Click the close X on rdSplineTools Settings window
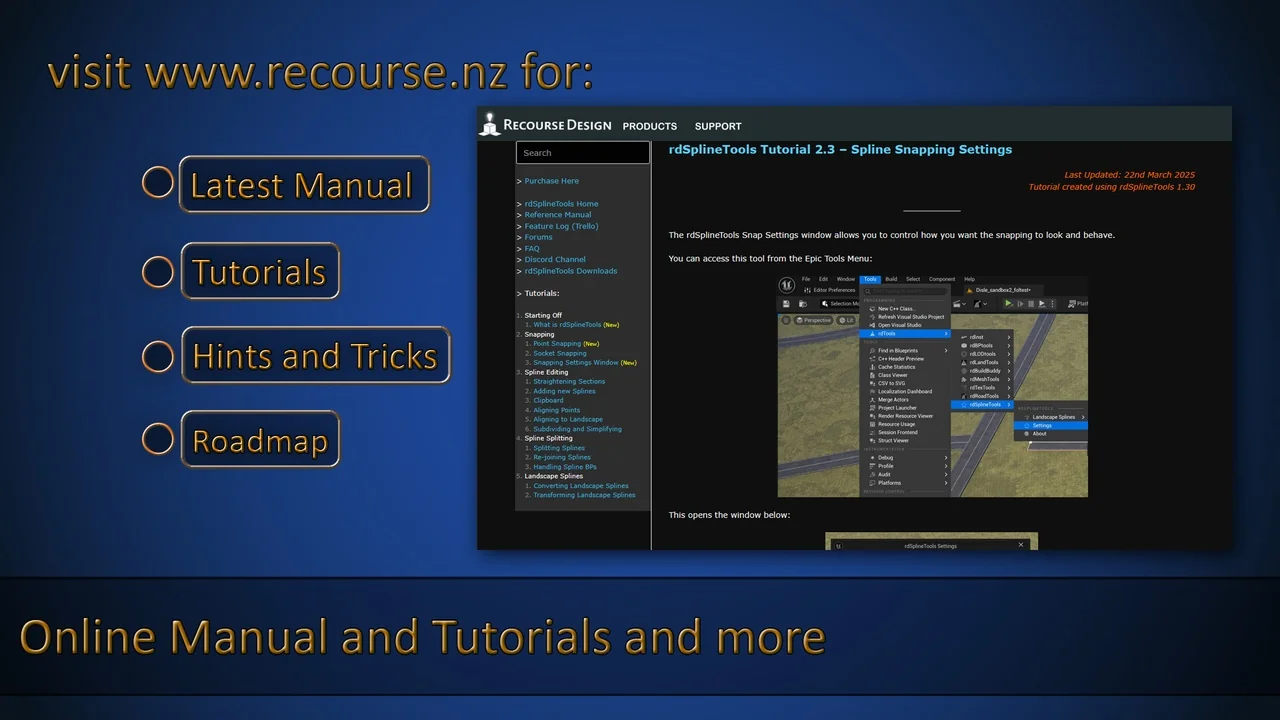This screenshot has width=1280, height=720. (x=1021, y=545)
